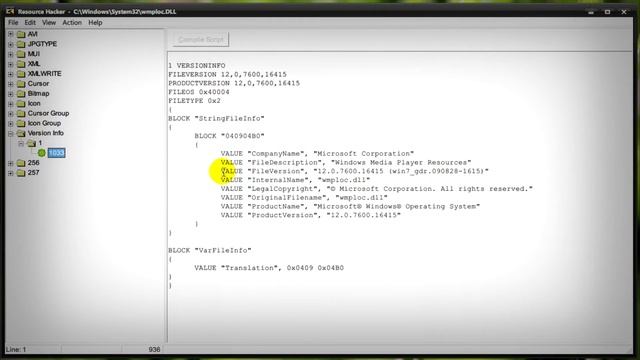Click the line "PRODUCTVERSION 12,0,7600,16415"
640x360 pixels.
(234, 83)
